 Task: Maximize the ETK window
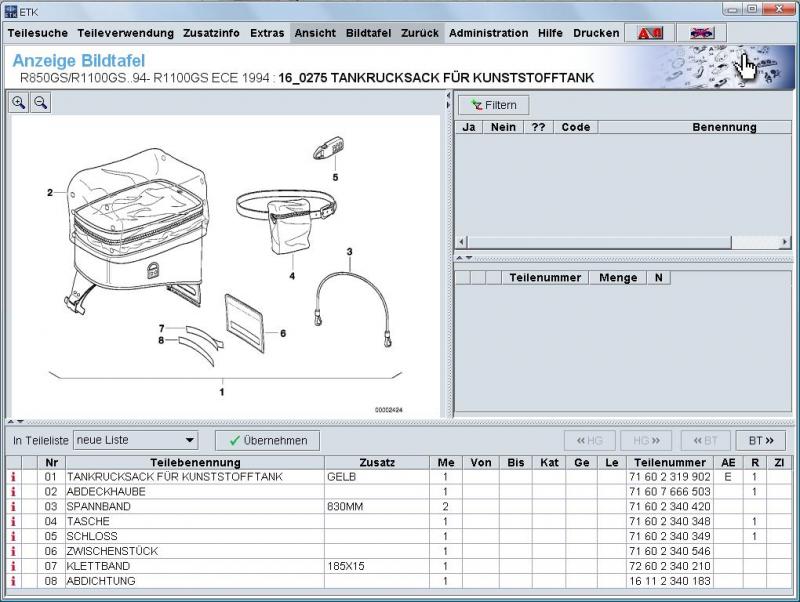(753, 9)
